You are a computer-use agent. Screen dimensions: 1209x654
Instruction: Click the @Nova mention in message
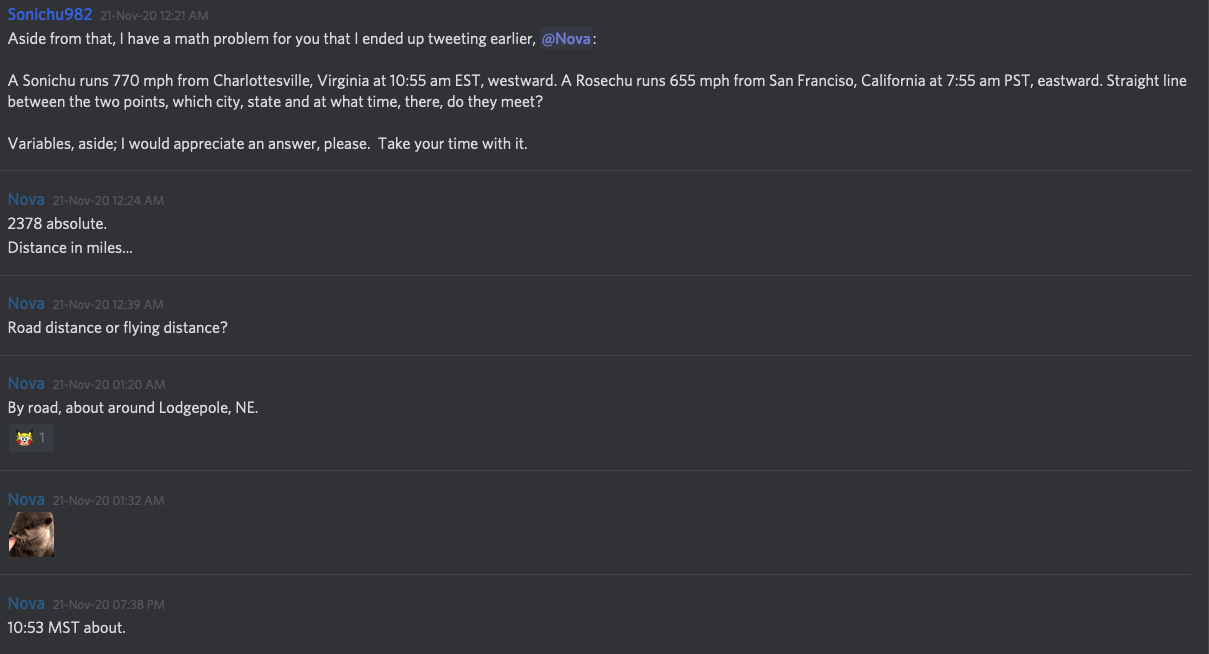click(566, 39)
